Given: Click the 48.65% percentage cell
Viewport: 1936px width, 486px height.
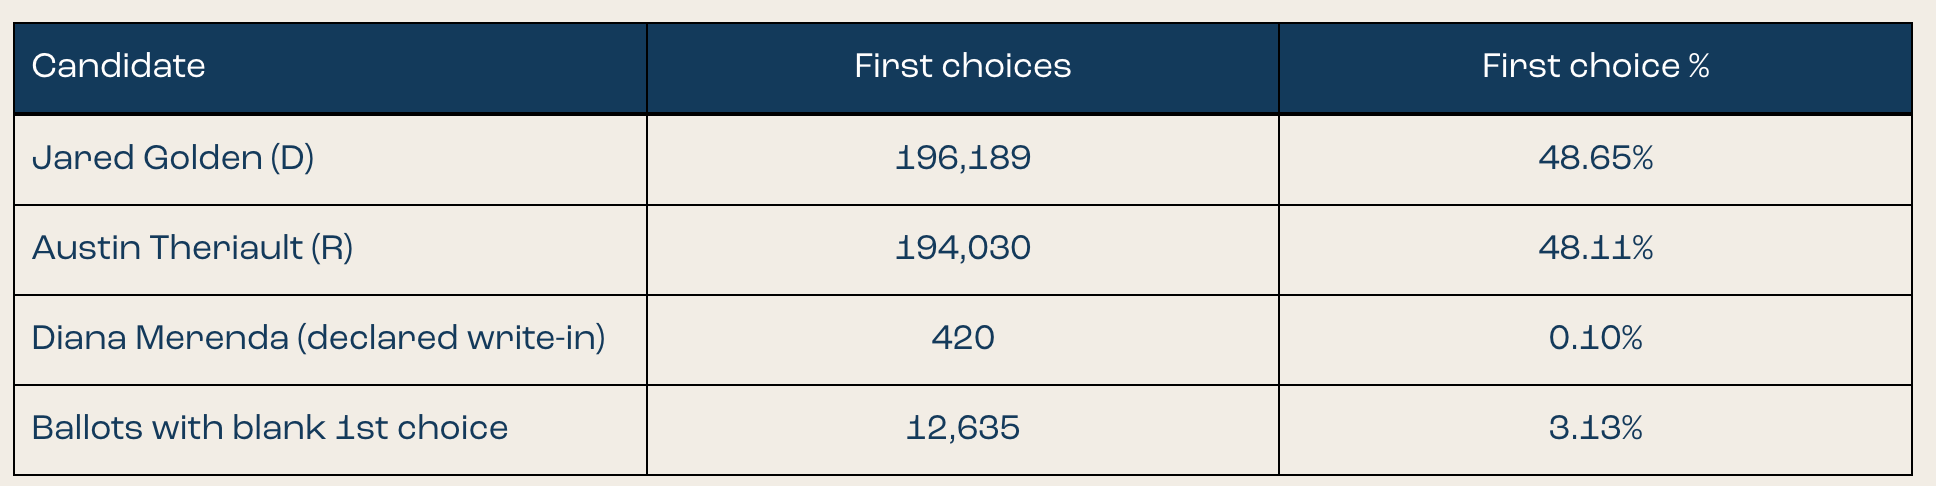Looking at the screenshot, I should point(1595,160).
